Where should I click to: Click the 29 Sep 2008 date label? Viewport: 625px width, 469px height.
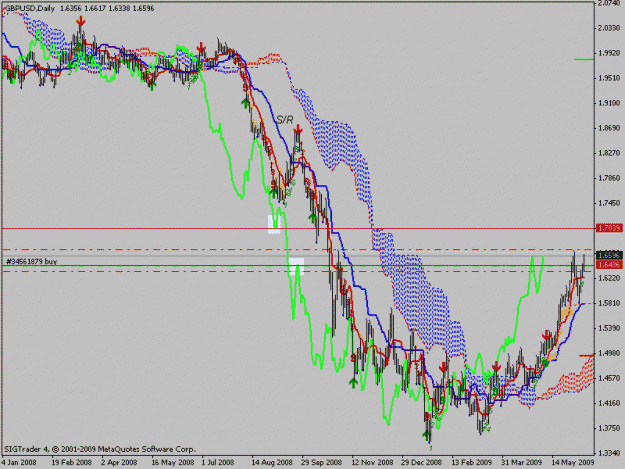coord(321,463)
